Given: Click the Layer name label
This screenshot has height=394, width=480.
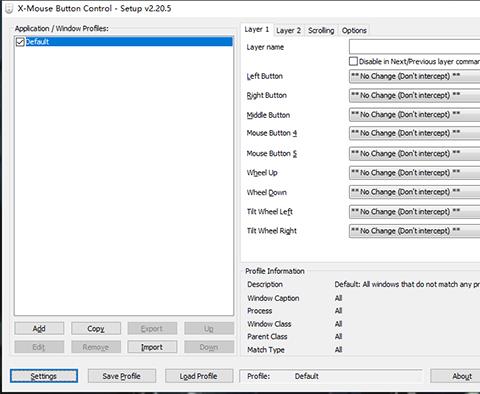Looking at the screenshot, I should pos(265,47).
